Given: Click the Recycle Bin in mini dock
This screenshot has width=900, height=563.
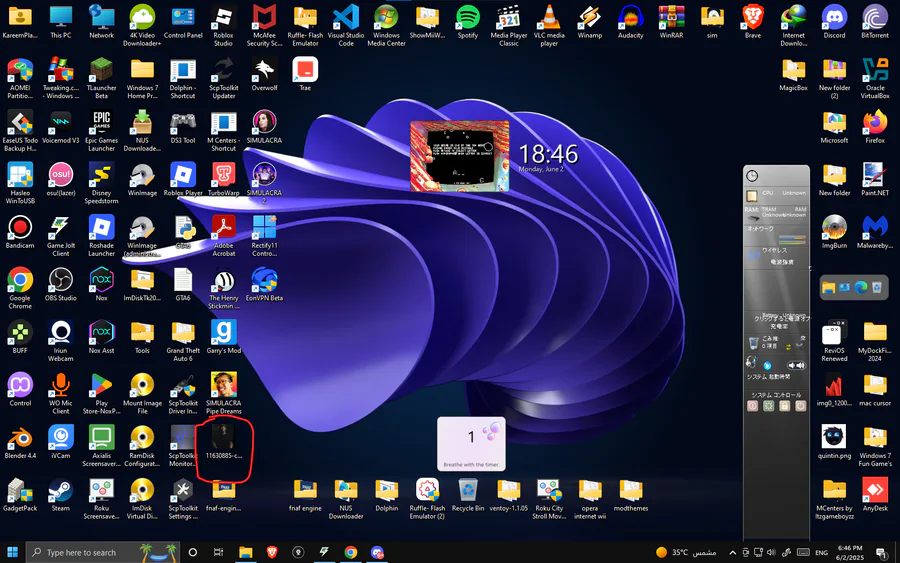Looking at the screenshot, I should [x=876, y=288].
